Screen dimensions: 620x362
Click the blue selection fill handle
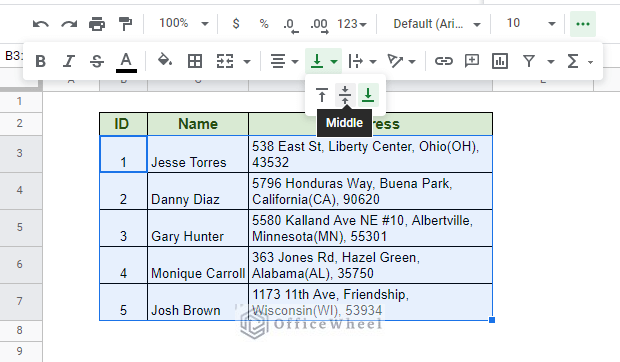[x=492, y=320]
